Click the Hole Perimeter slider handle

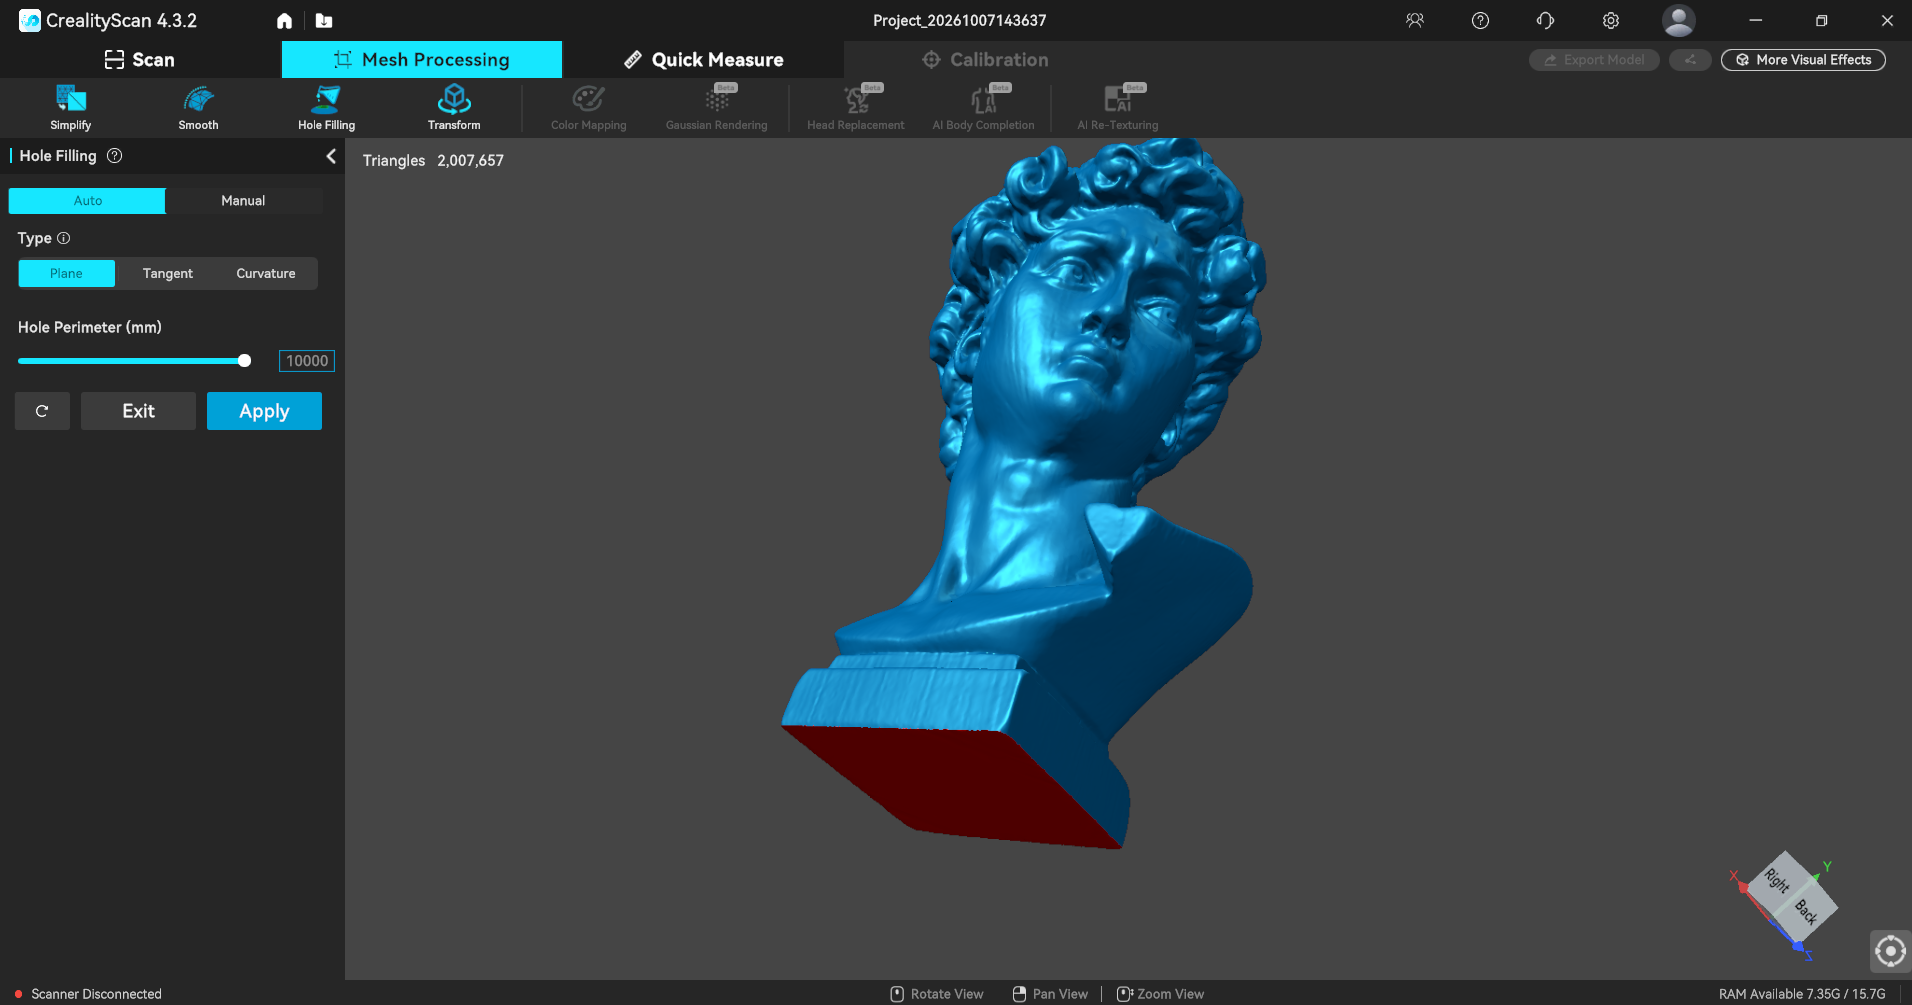pos(244,361)
